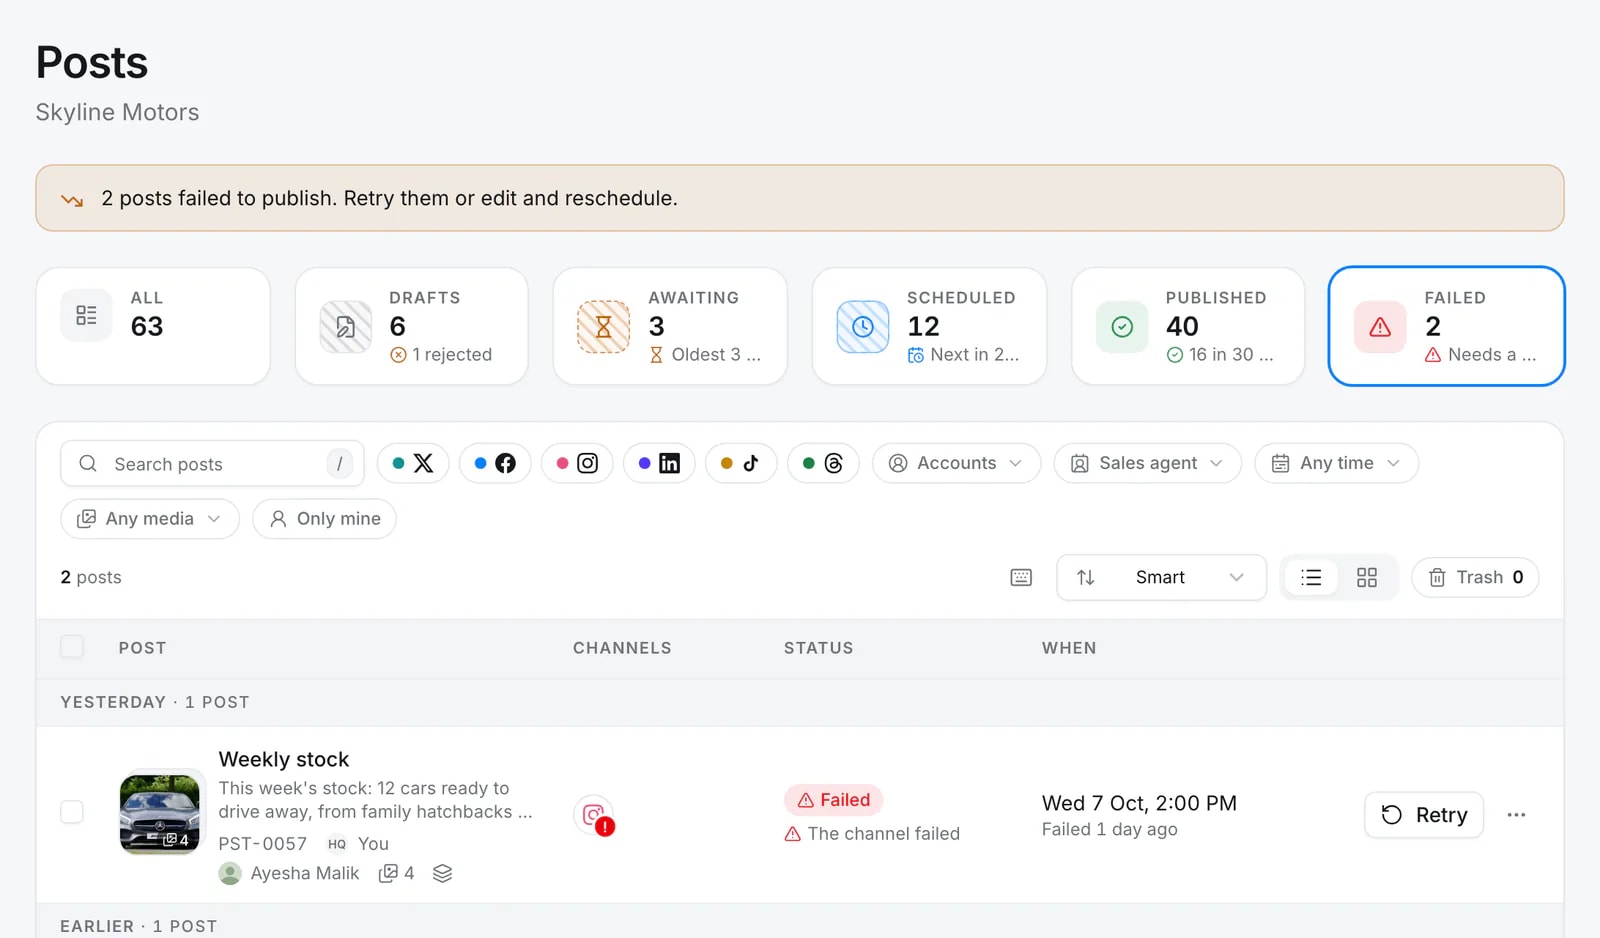Open the Weekly stock car thumbnail
Viewport: 1600px width, 938px height.
(160, 813)
